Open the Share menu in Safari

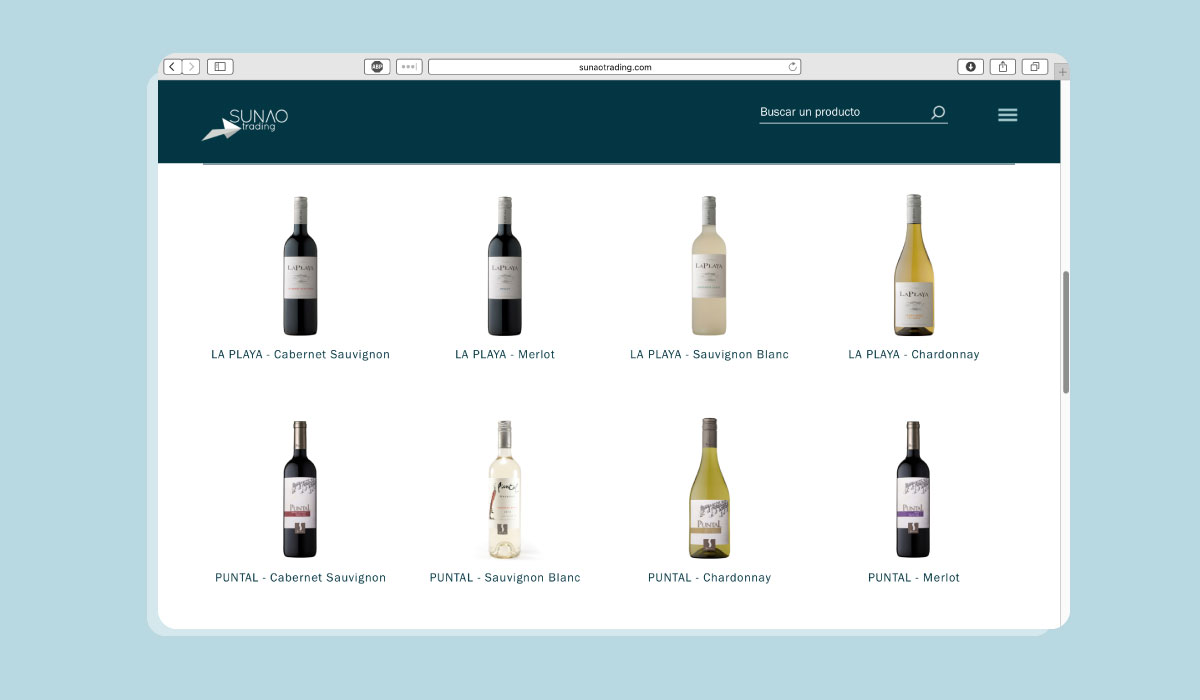click(x=1003, y=67)
